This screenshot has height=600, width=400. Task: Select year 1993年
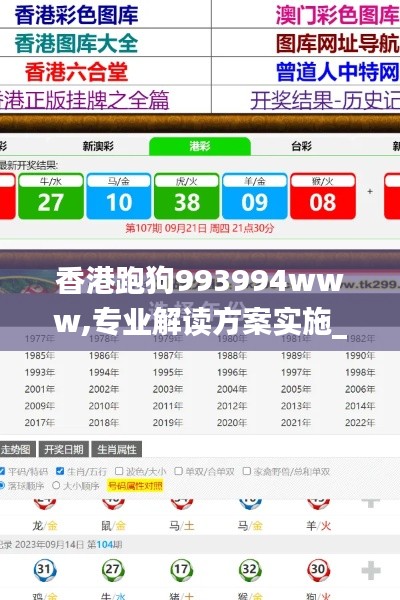40,372
